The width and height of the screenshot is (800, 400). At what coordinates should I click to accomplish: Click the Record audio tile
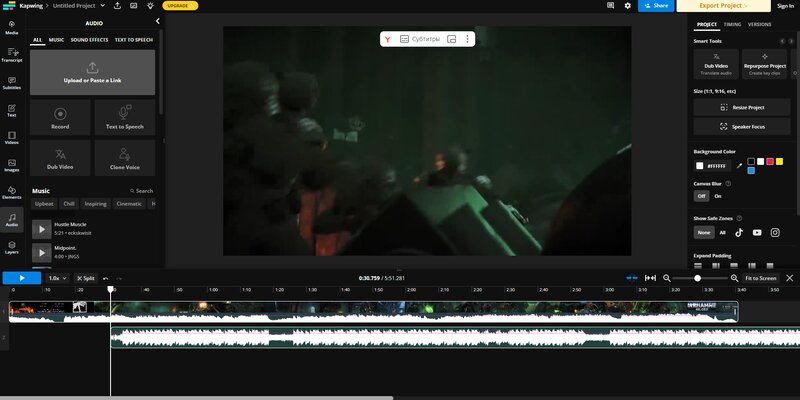(60, 117)
